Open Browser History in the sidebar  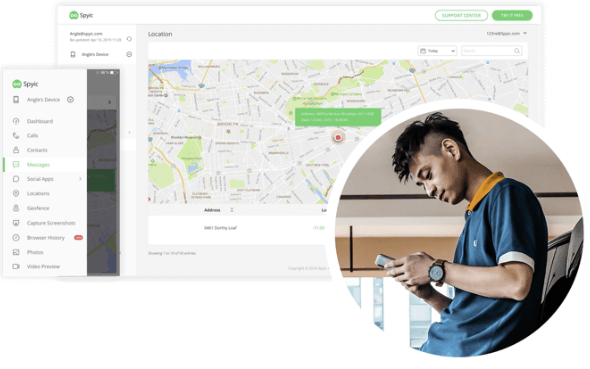pos(46,238)
